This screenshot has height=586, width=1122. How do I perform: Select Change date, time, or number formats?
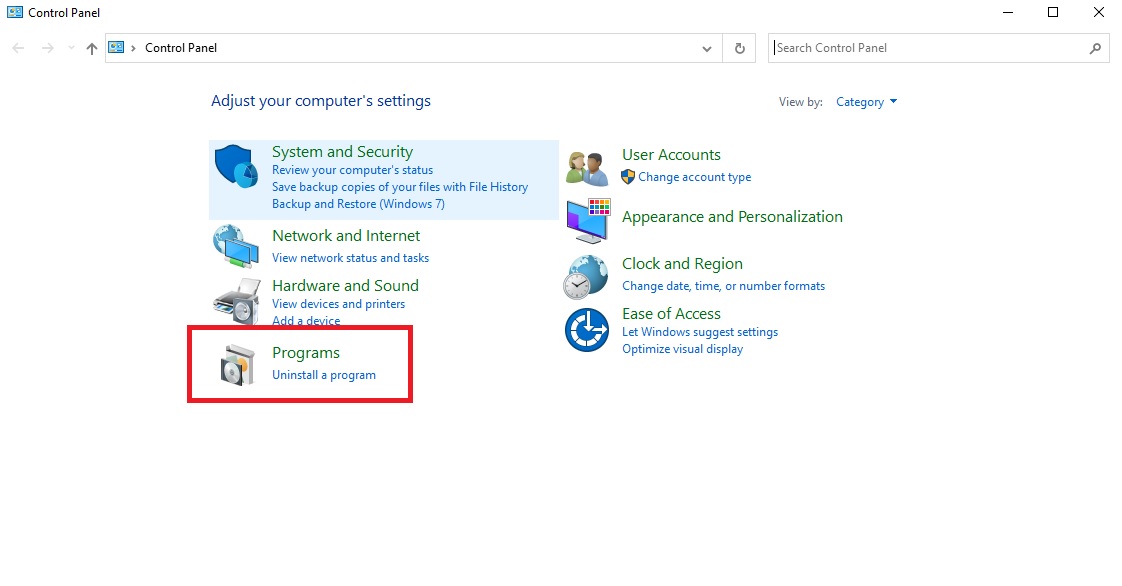723,286
